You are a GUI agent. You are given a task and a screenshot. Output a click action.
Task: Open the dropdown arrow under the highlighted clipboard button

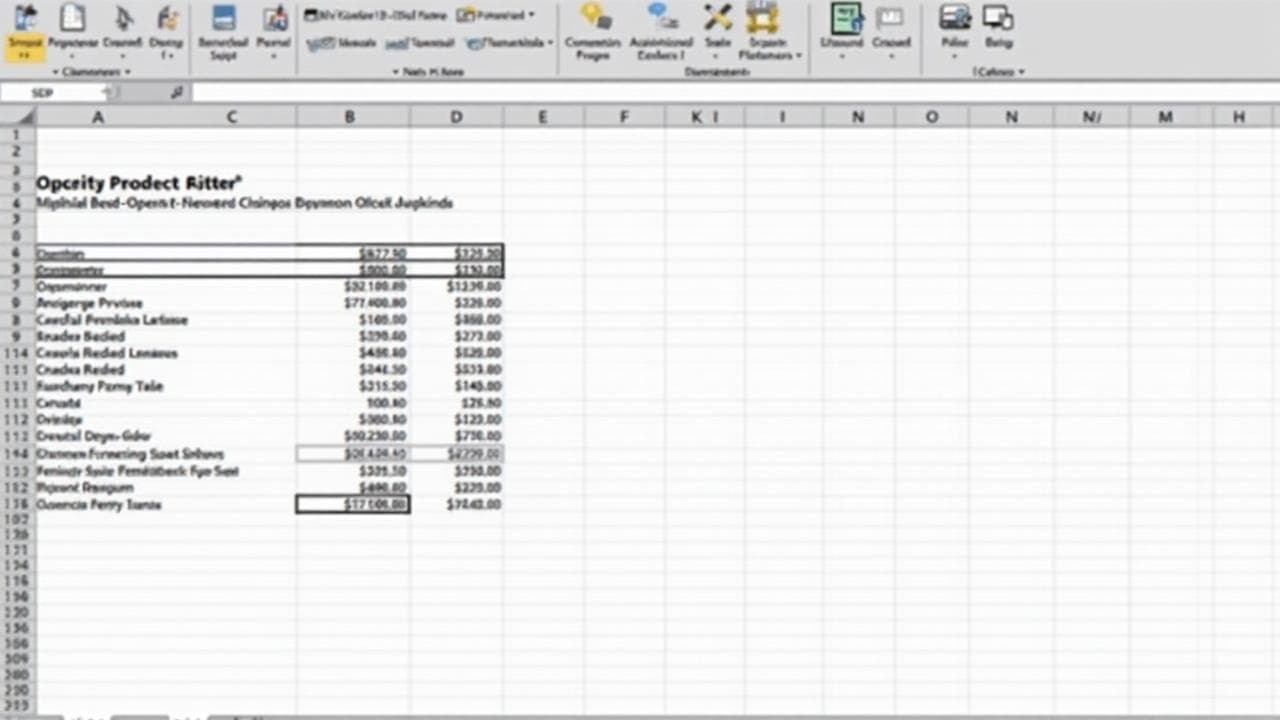click(26, 56)
